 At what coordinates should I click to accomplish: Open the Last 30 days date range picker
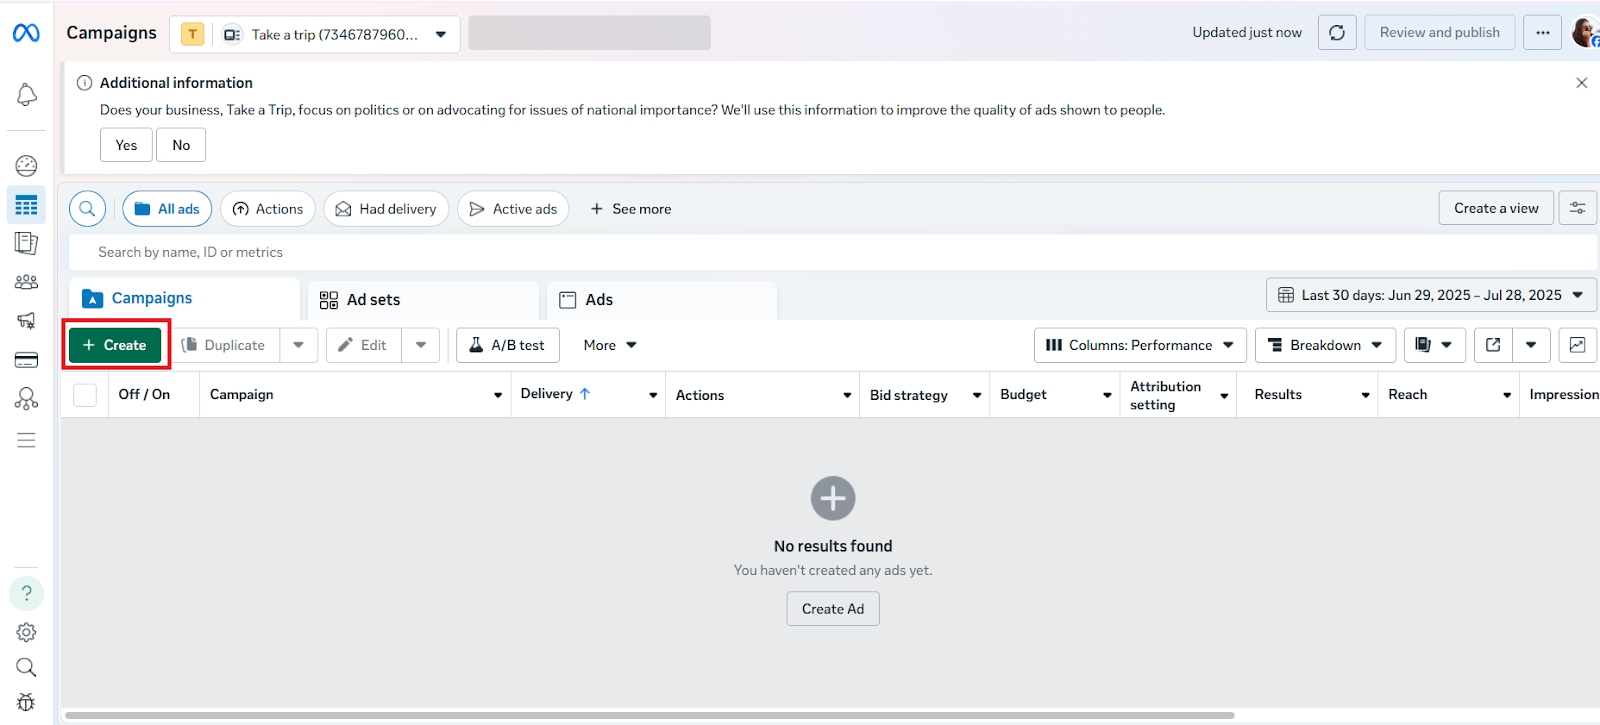pos(1431,295)
